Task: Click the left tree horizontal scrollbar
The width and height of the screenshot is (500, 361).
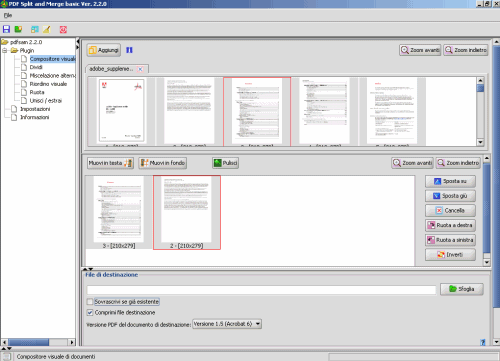Action: (38, 342)
